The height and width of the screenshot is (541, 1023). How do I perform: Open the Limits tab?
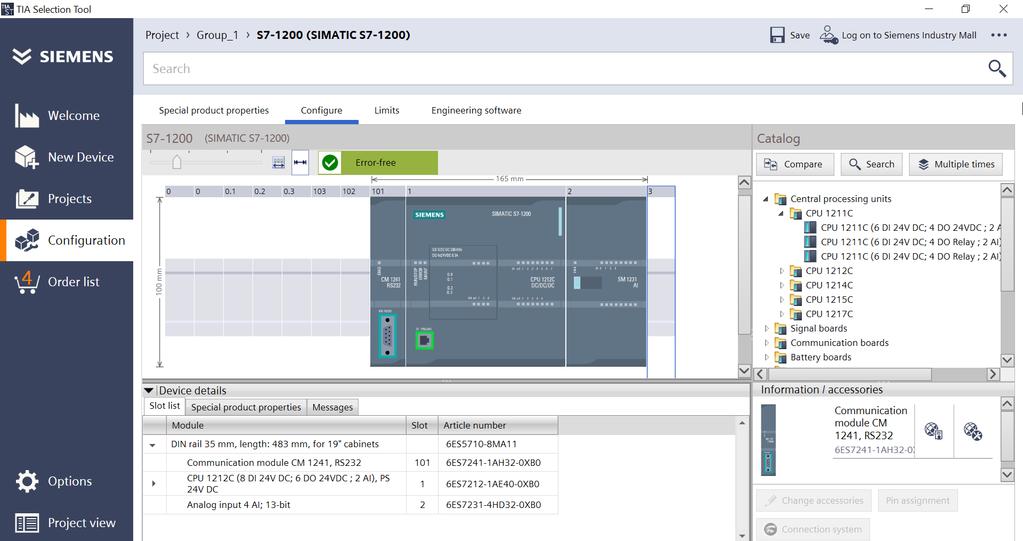pyautogui.click(x=386, y=110)
